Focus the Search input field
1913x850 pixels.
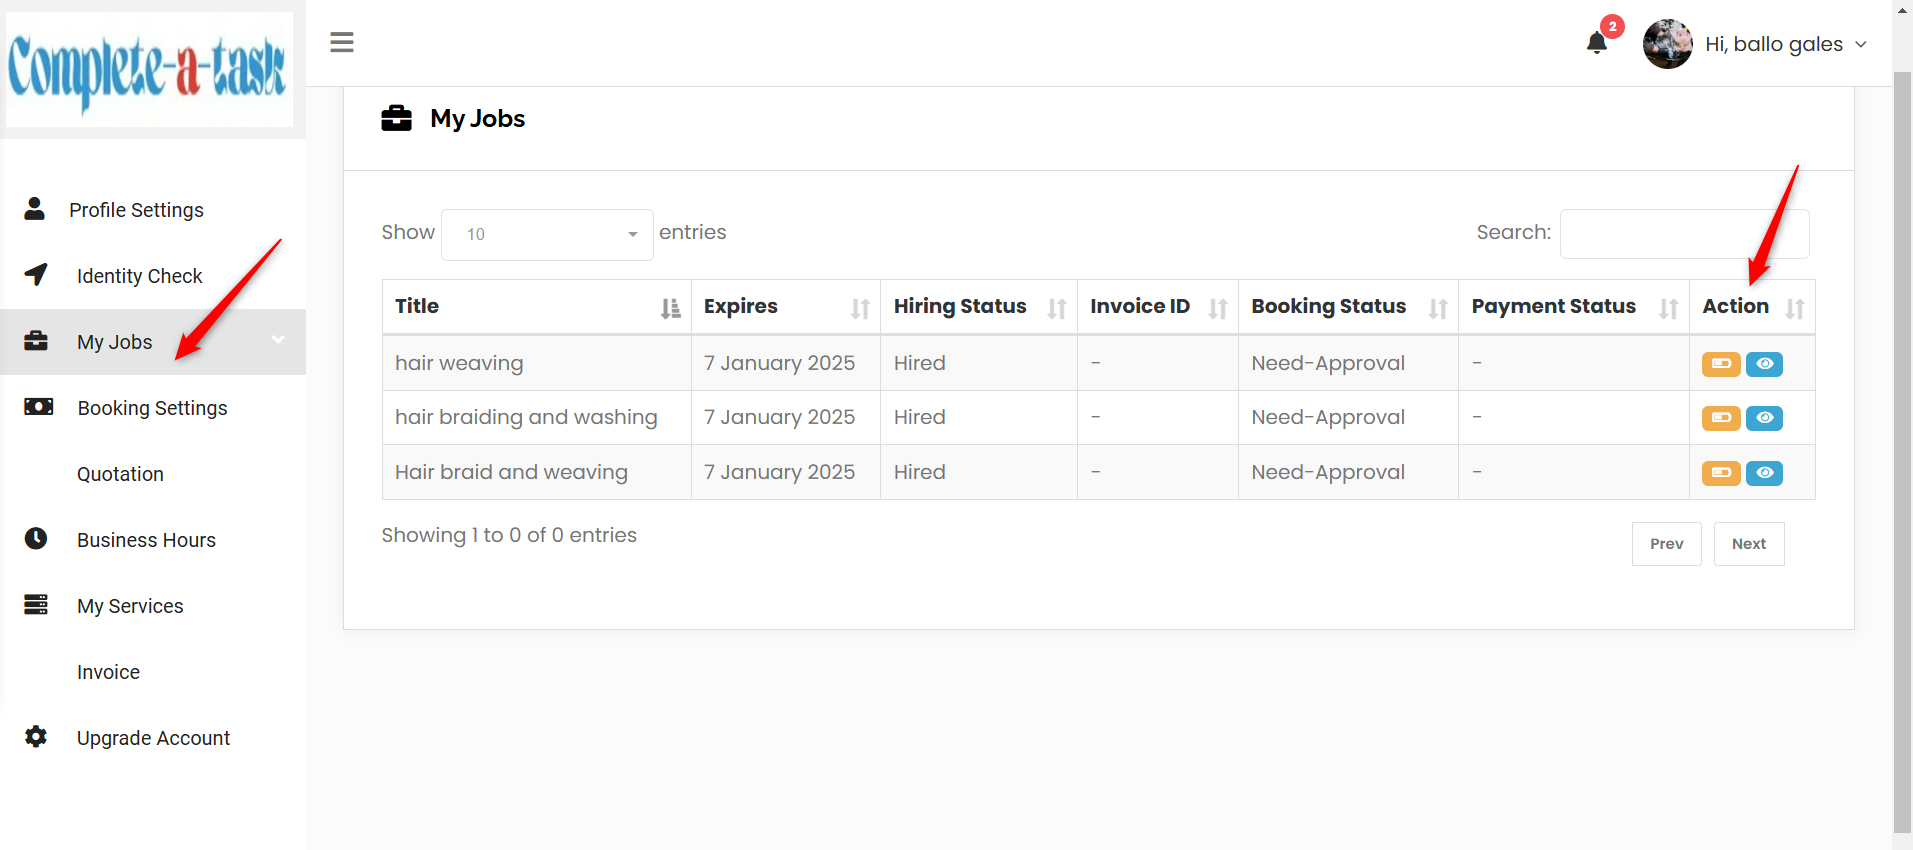1684,234
